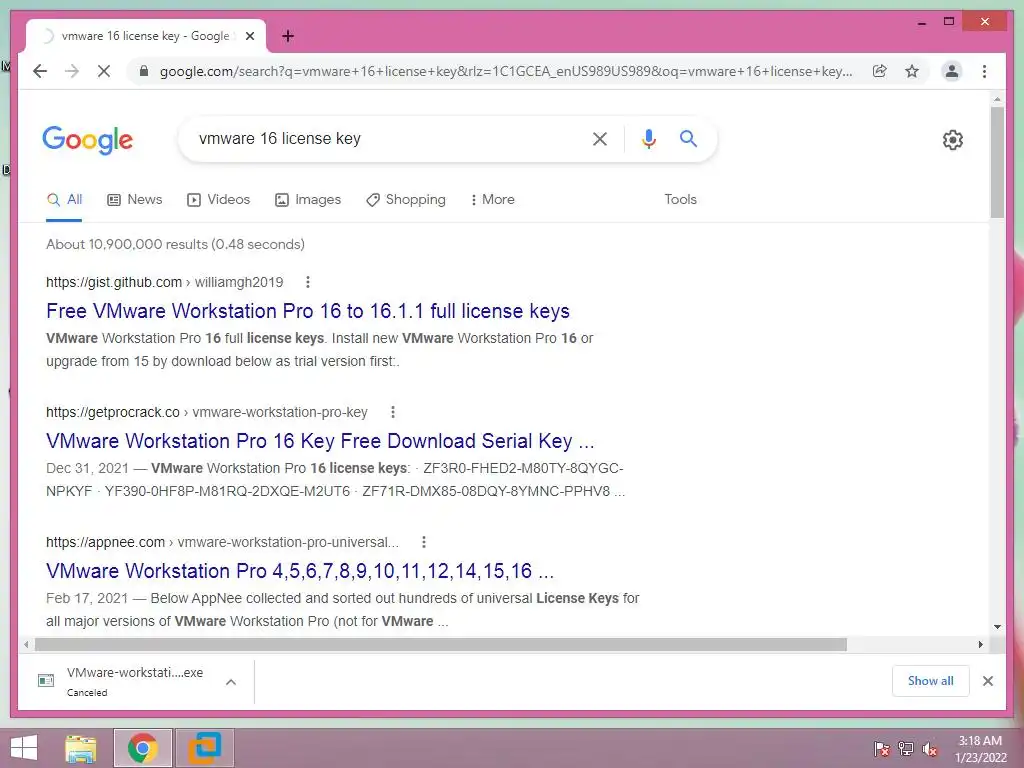Screen dimensions: 1024x768
Task: Click the taskbar clock showing 3:18 AM
Action: (x=980, y=749)
